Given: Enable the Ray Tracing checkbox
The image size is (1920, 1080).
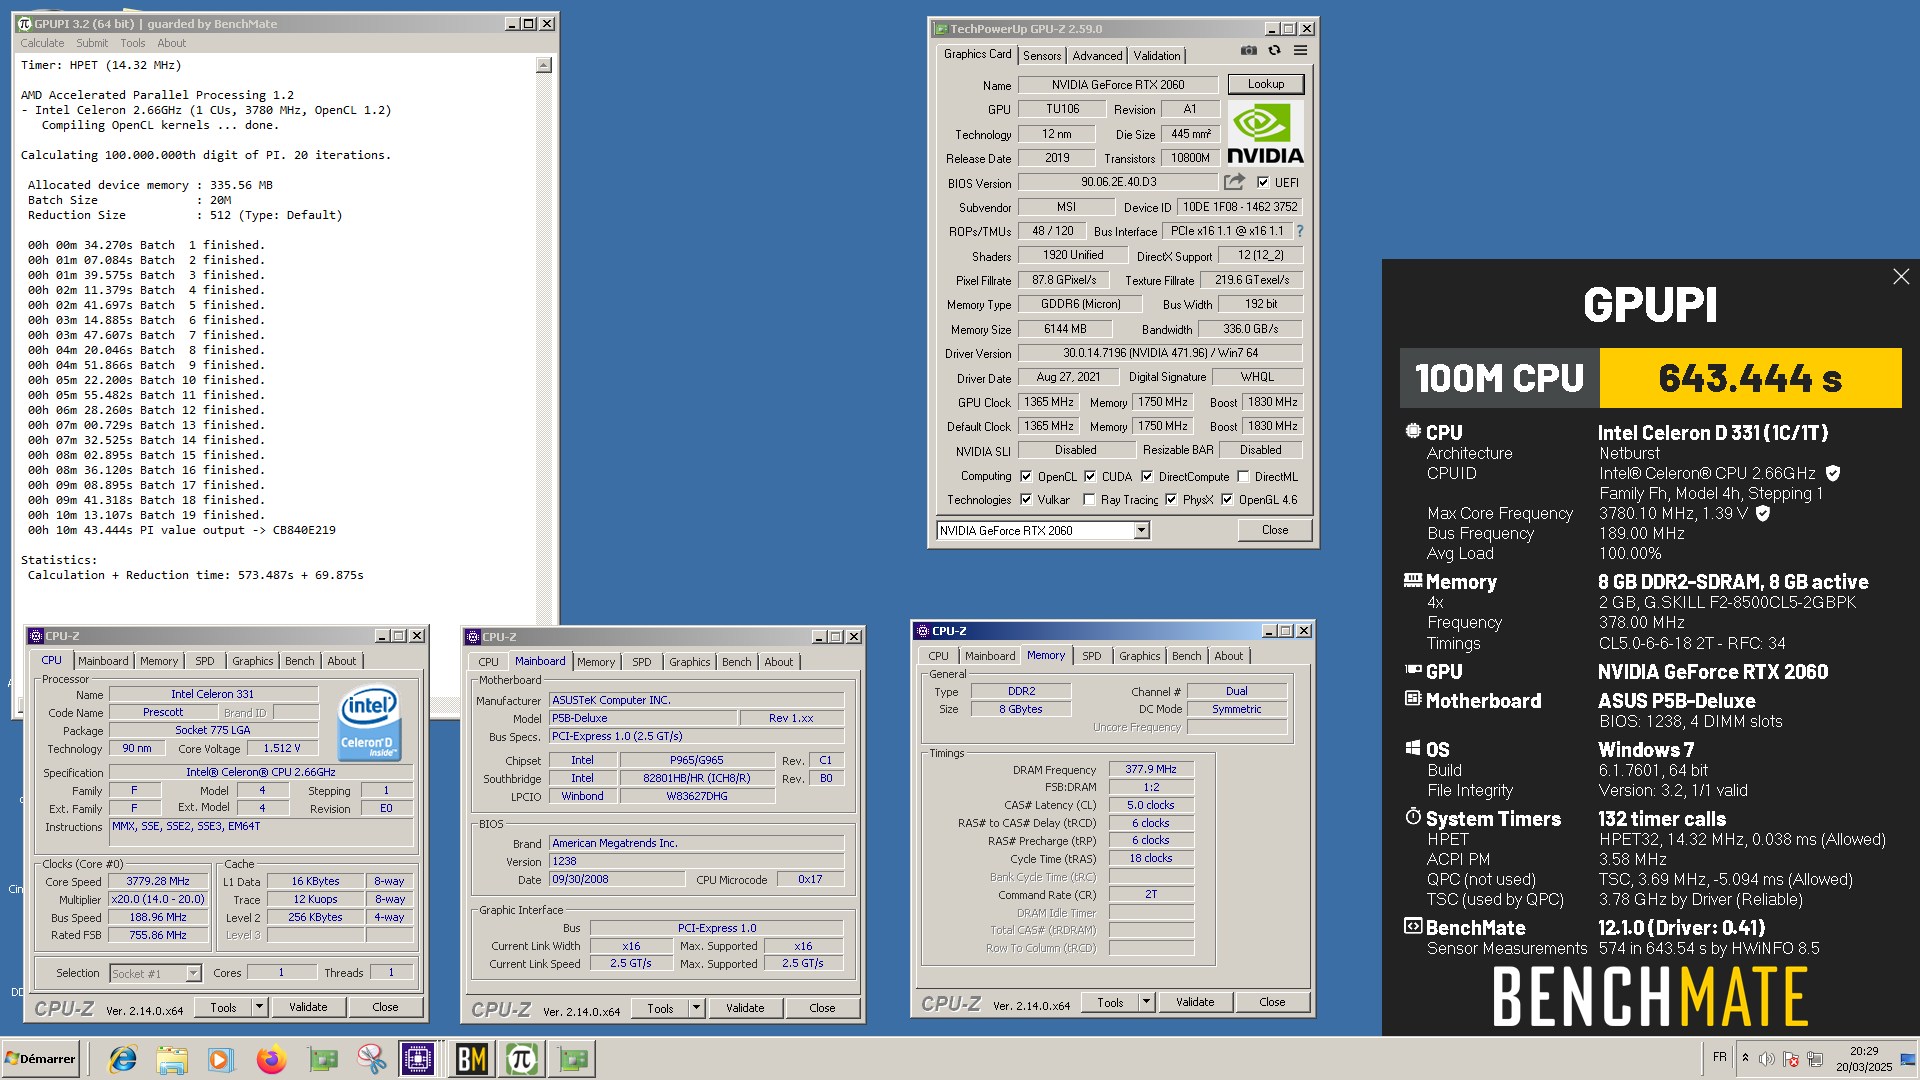Looking at the screenshot, I should (x=1089, y=500).
